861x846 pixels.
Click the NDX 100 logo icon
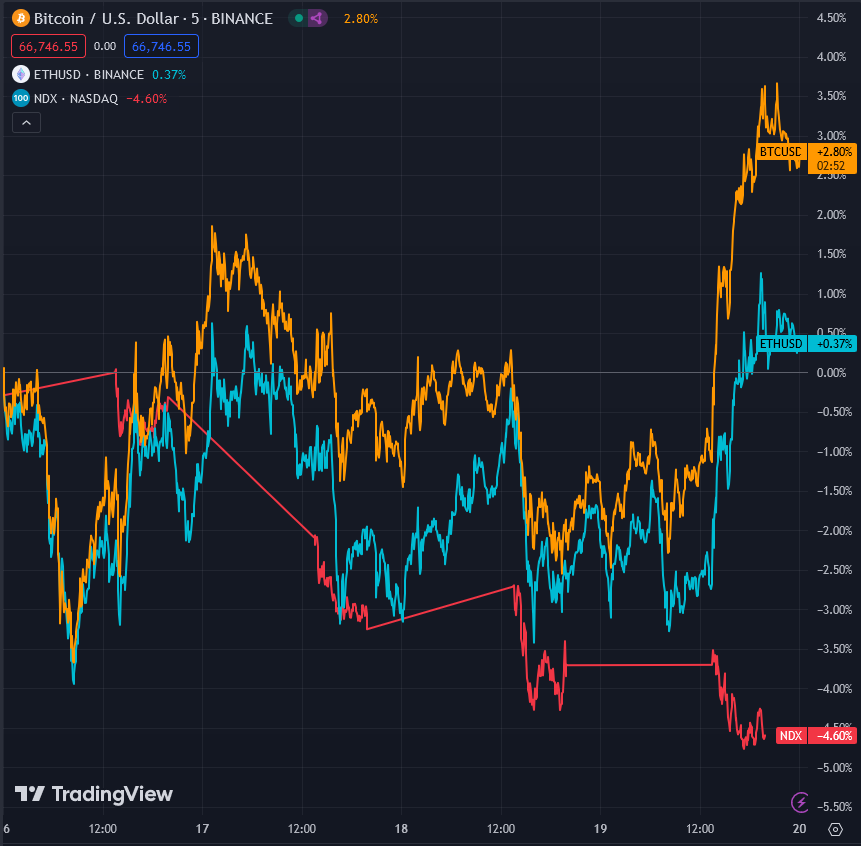[21, 98]
